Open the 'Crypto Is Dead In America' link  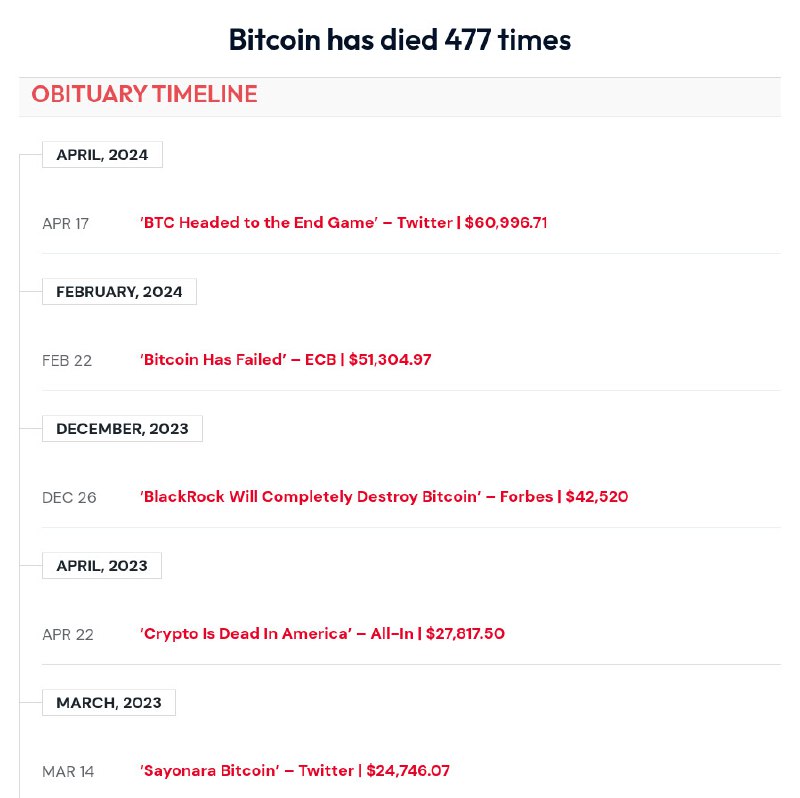click(x=322, y=634)
